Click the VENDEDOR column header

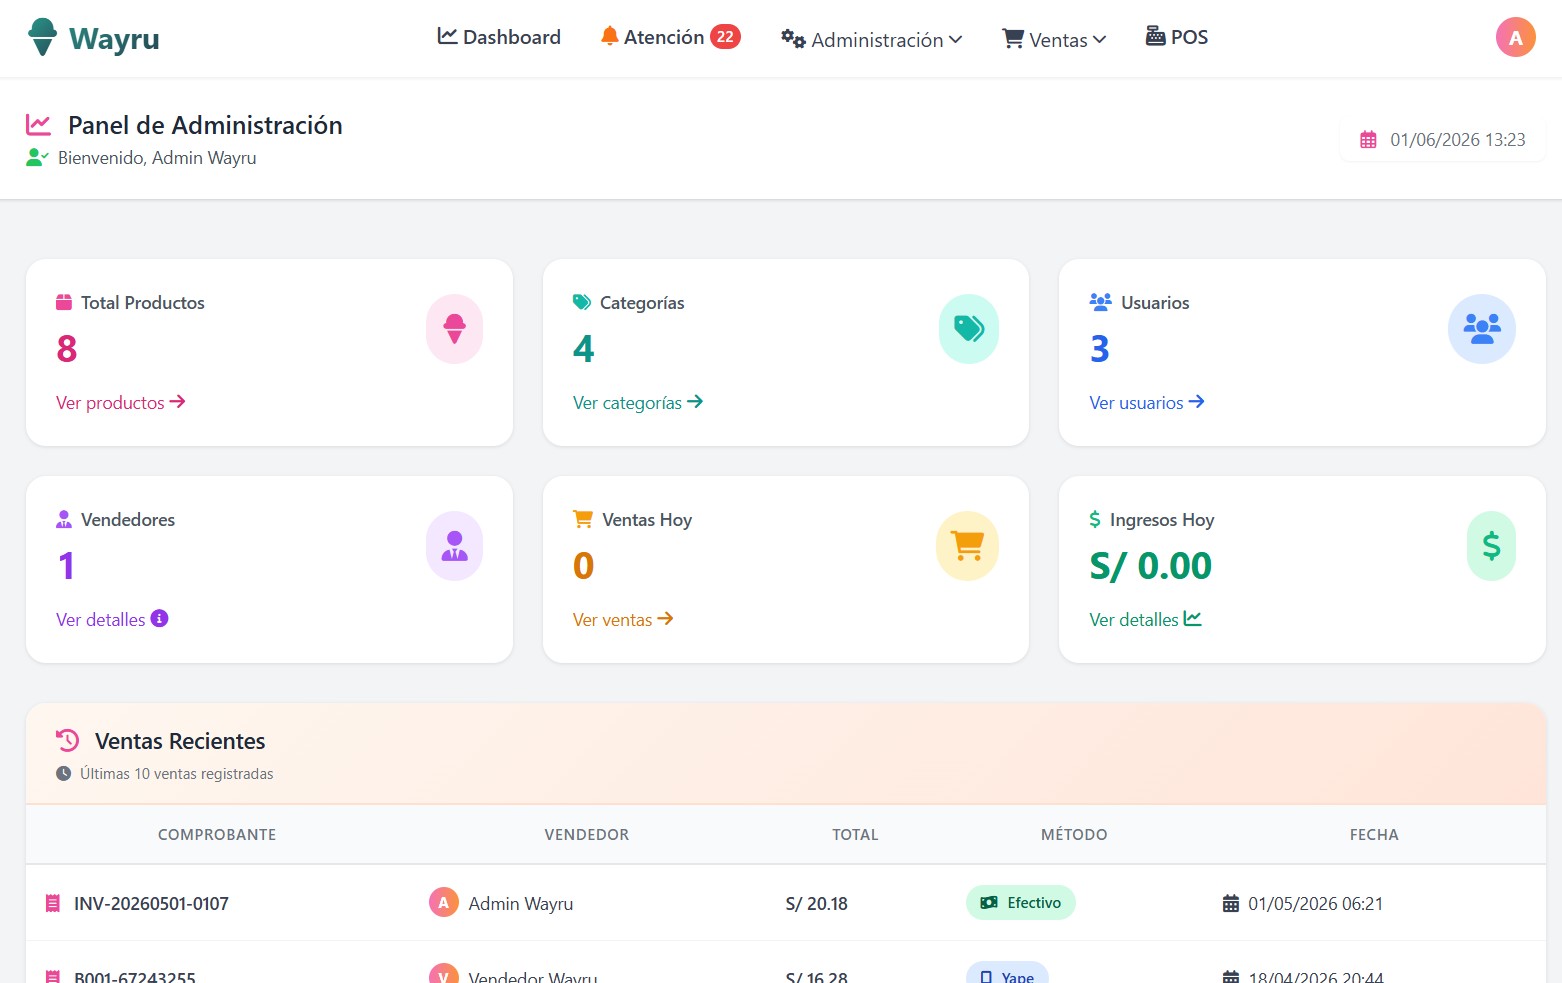click(x=587, y=834)
